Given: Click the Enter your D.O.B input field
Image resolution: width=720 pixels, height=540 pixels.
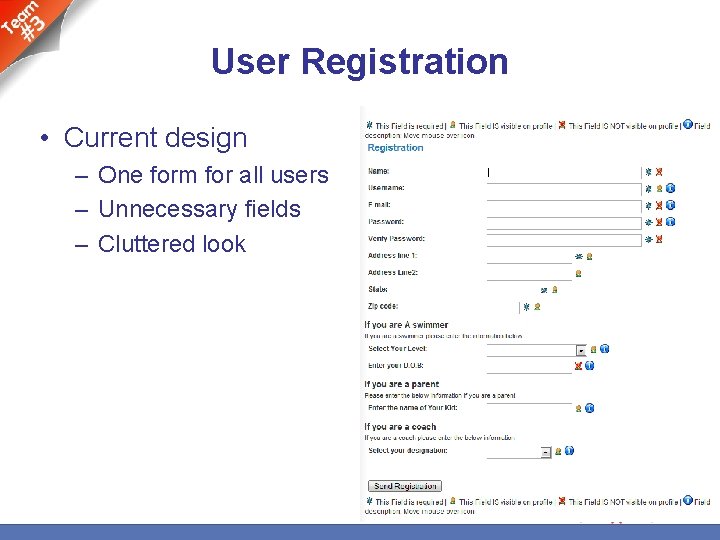Looking at the screenshot, I should 529,366.
